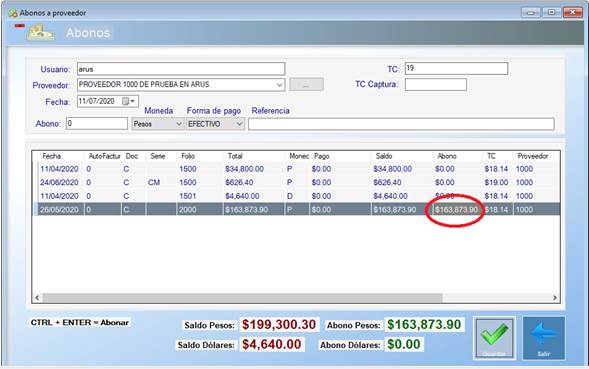Expand the Proveedor dropdown list
Viewport: 589px width, 369px height.
[x=279, y=85]
